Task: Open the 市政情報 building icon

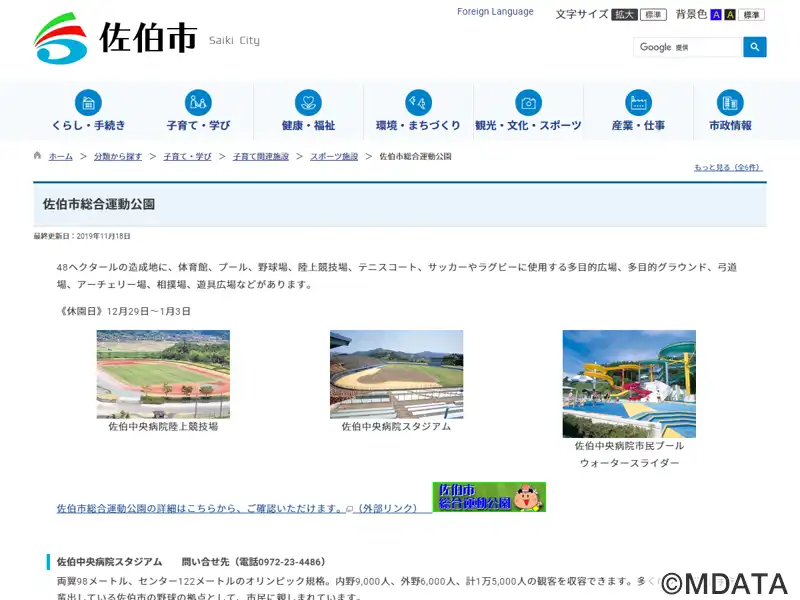Action: [x=730, y=103]
